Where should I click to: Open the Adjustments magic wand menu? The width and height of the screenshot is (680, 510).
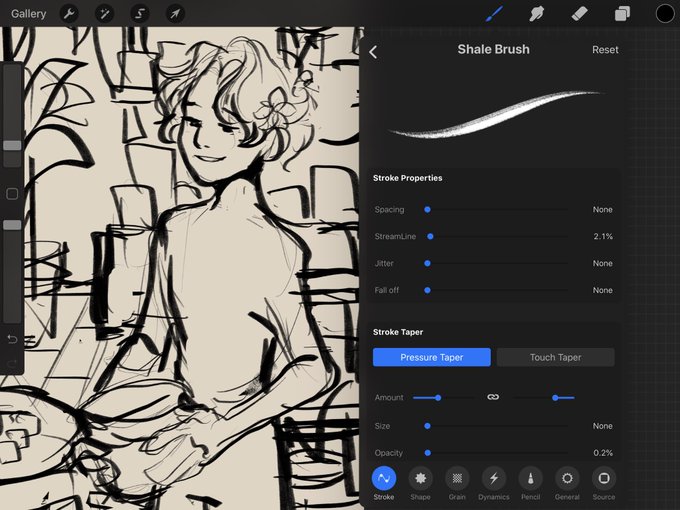point(105,14)
